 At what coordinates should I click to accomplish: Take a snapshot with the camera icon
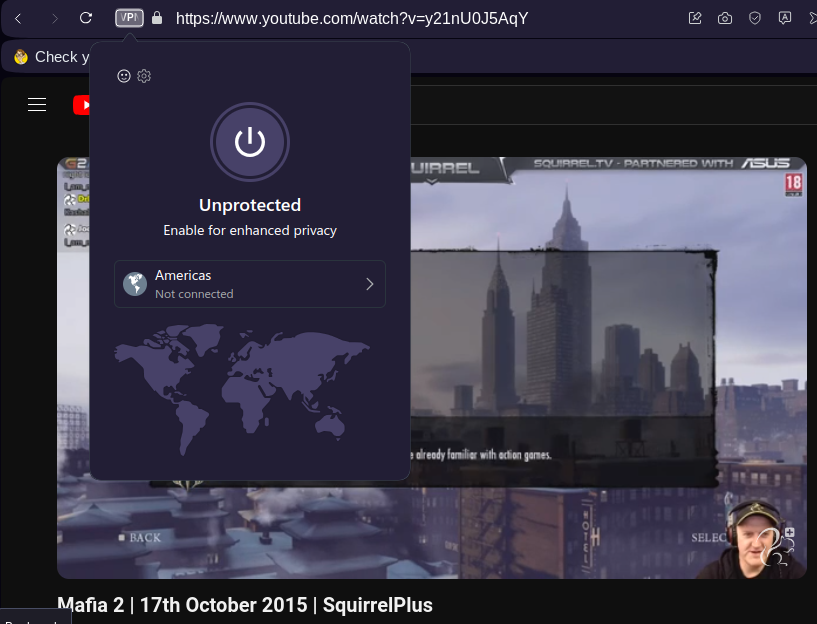[725, 19]
